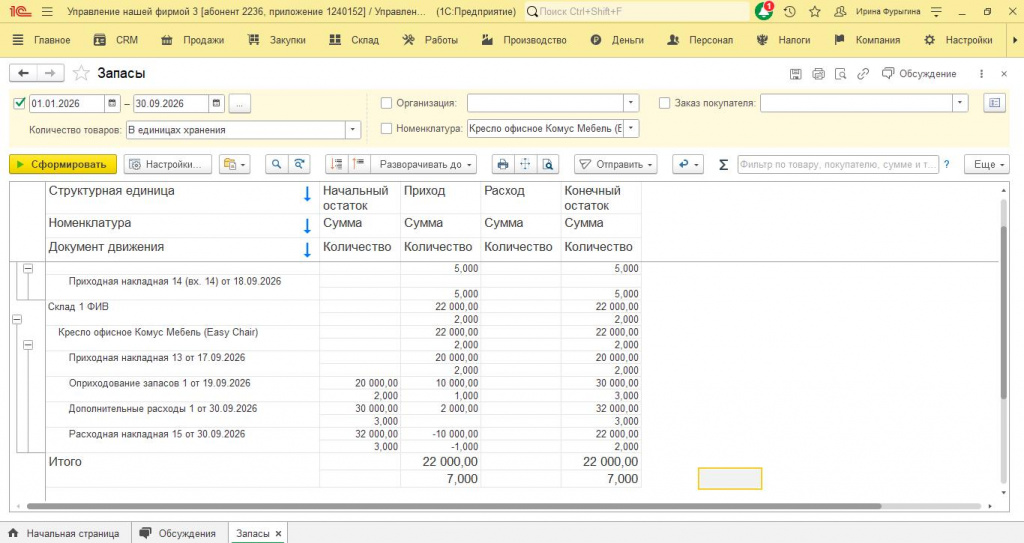Close the Запасы tab
This screenshot has width=1024, height=543.
(x=278, y=534)
